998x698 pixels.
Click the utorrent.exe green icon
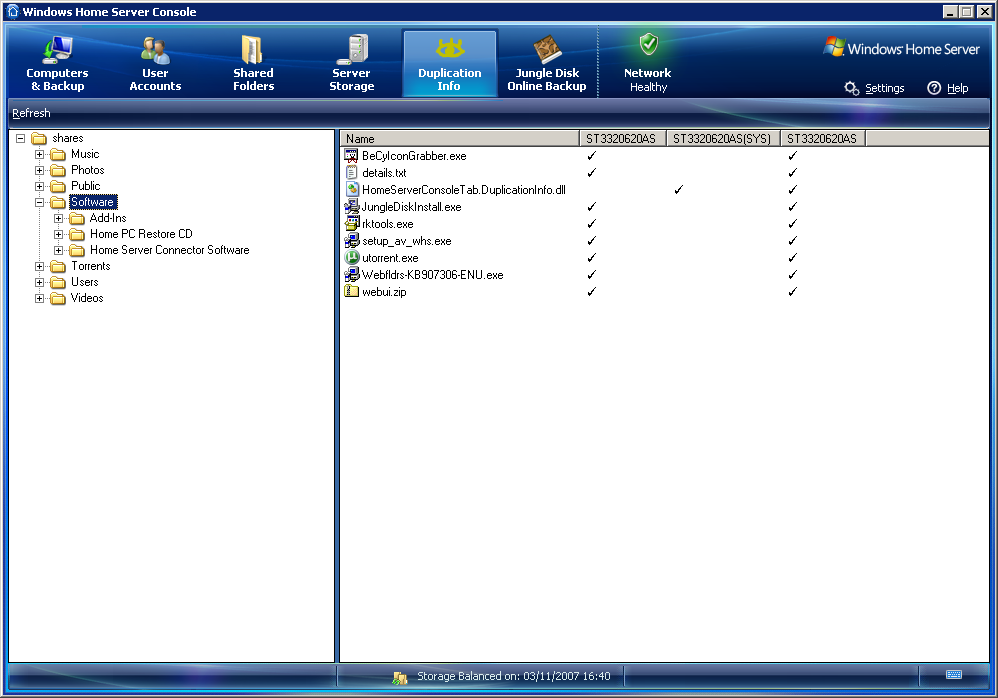tap(351, 258)
